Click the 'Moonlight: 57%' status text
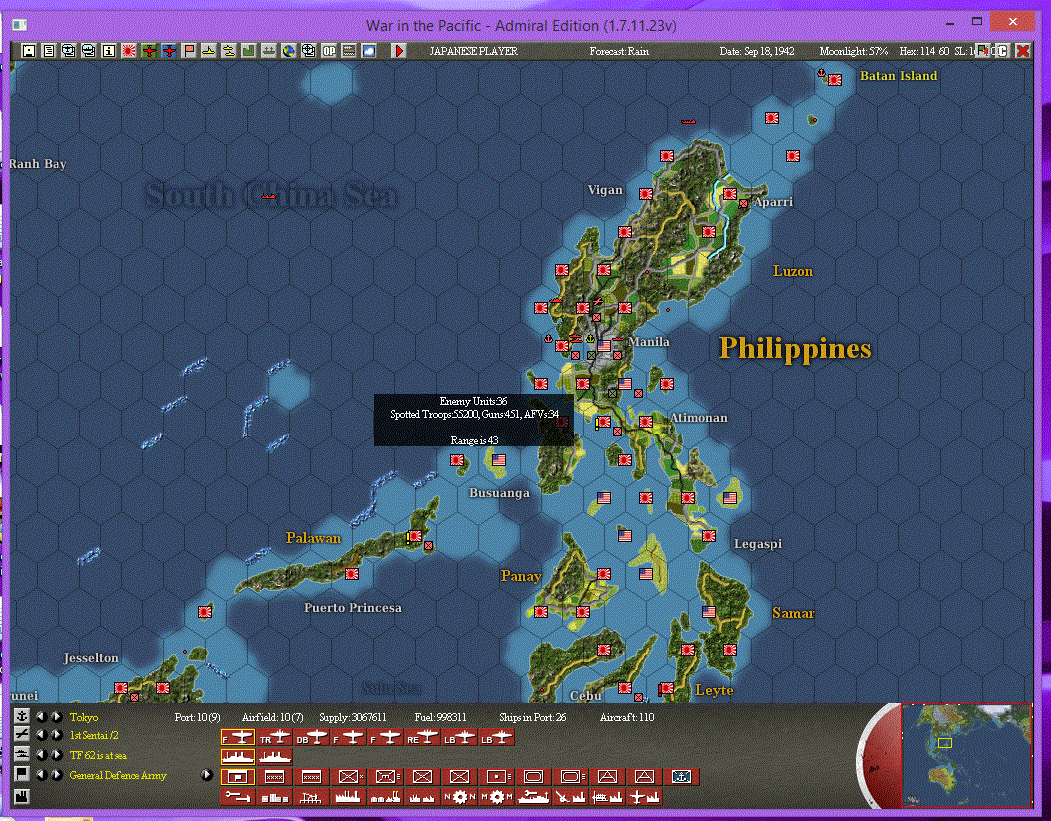The width and height of the screenshot is (1051, 821). 853,51
